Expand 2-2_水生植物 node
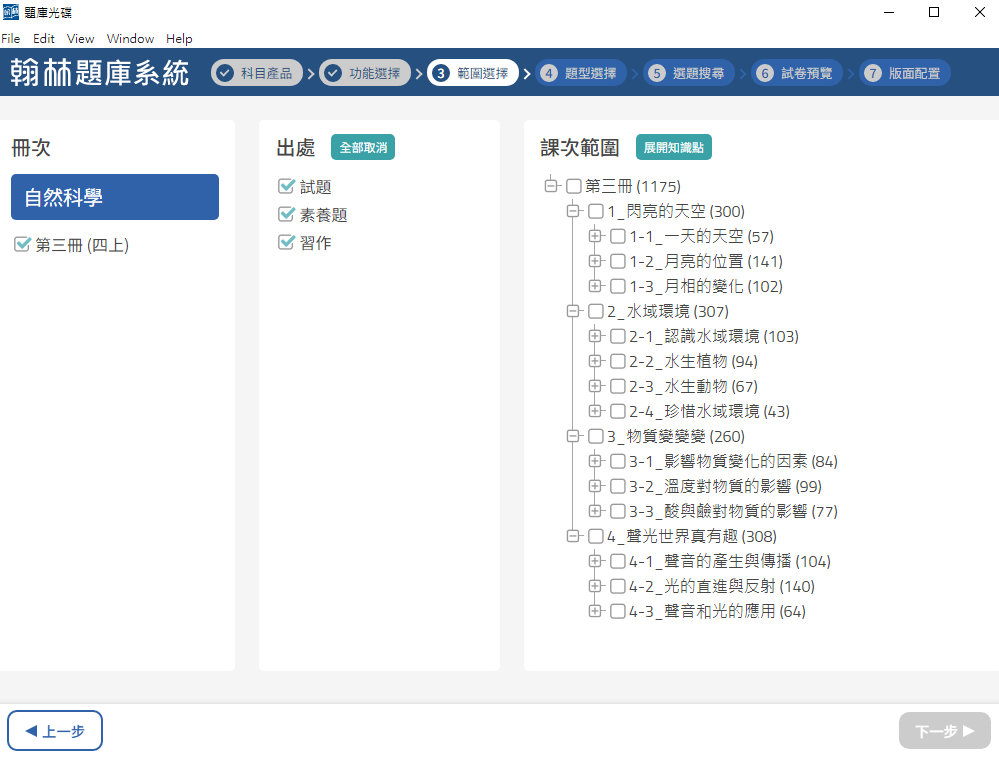999x757 pixels. point(594,361)
